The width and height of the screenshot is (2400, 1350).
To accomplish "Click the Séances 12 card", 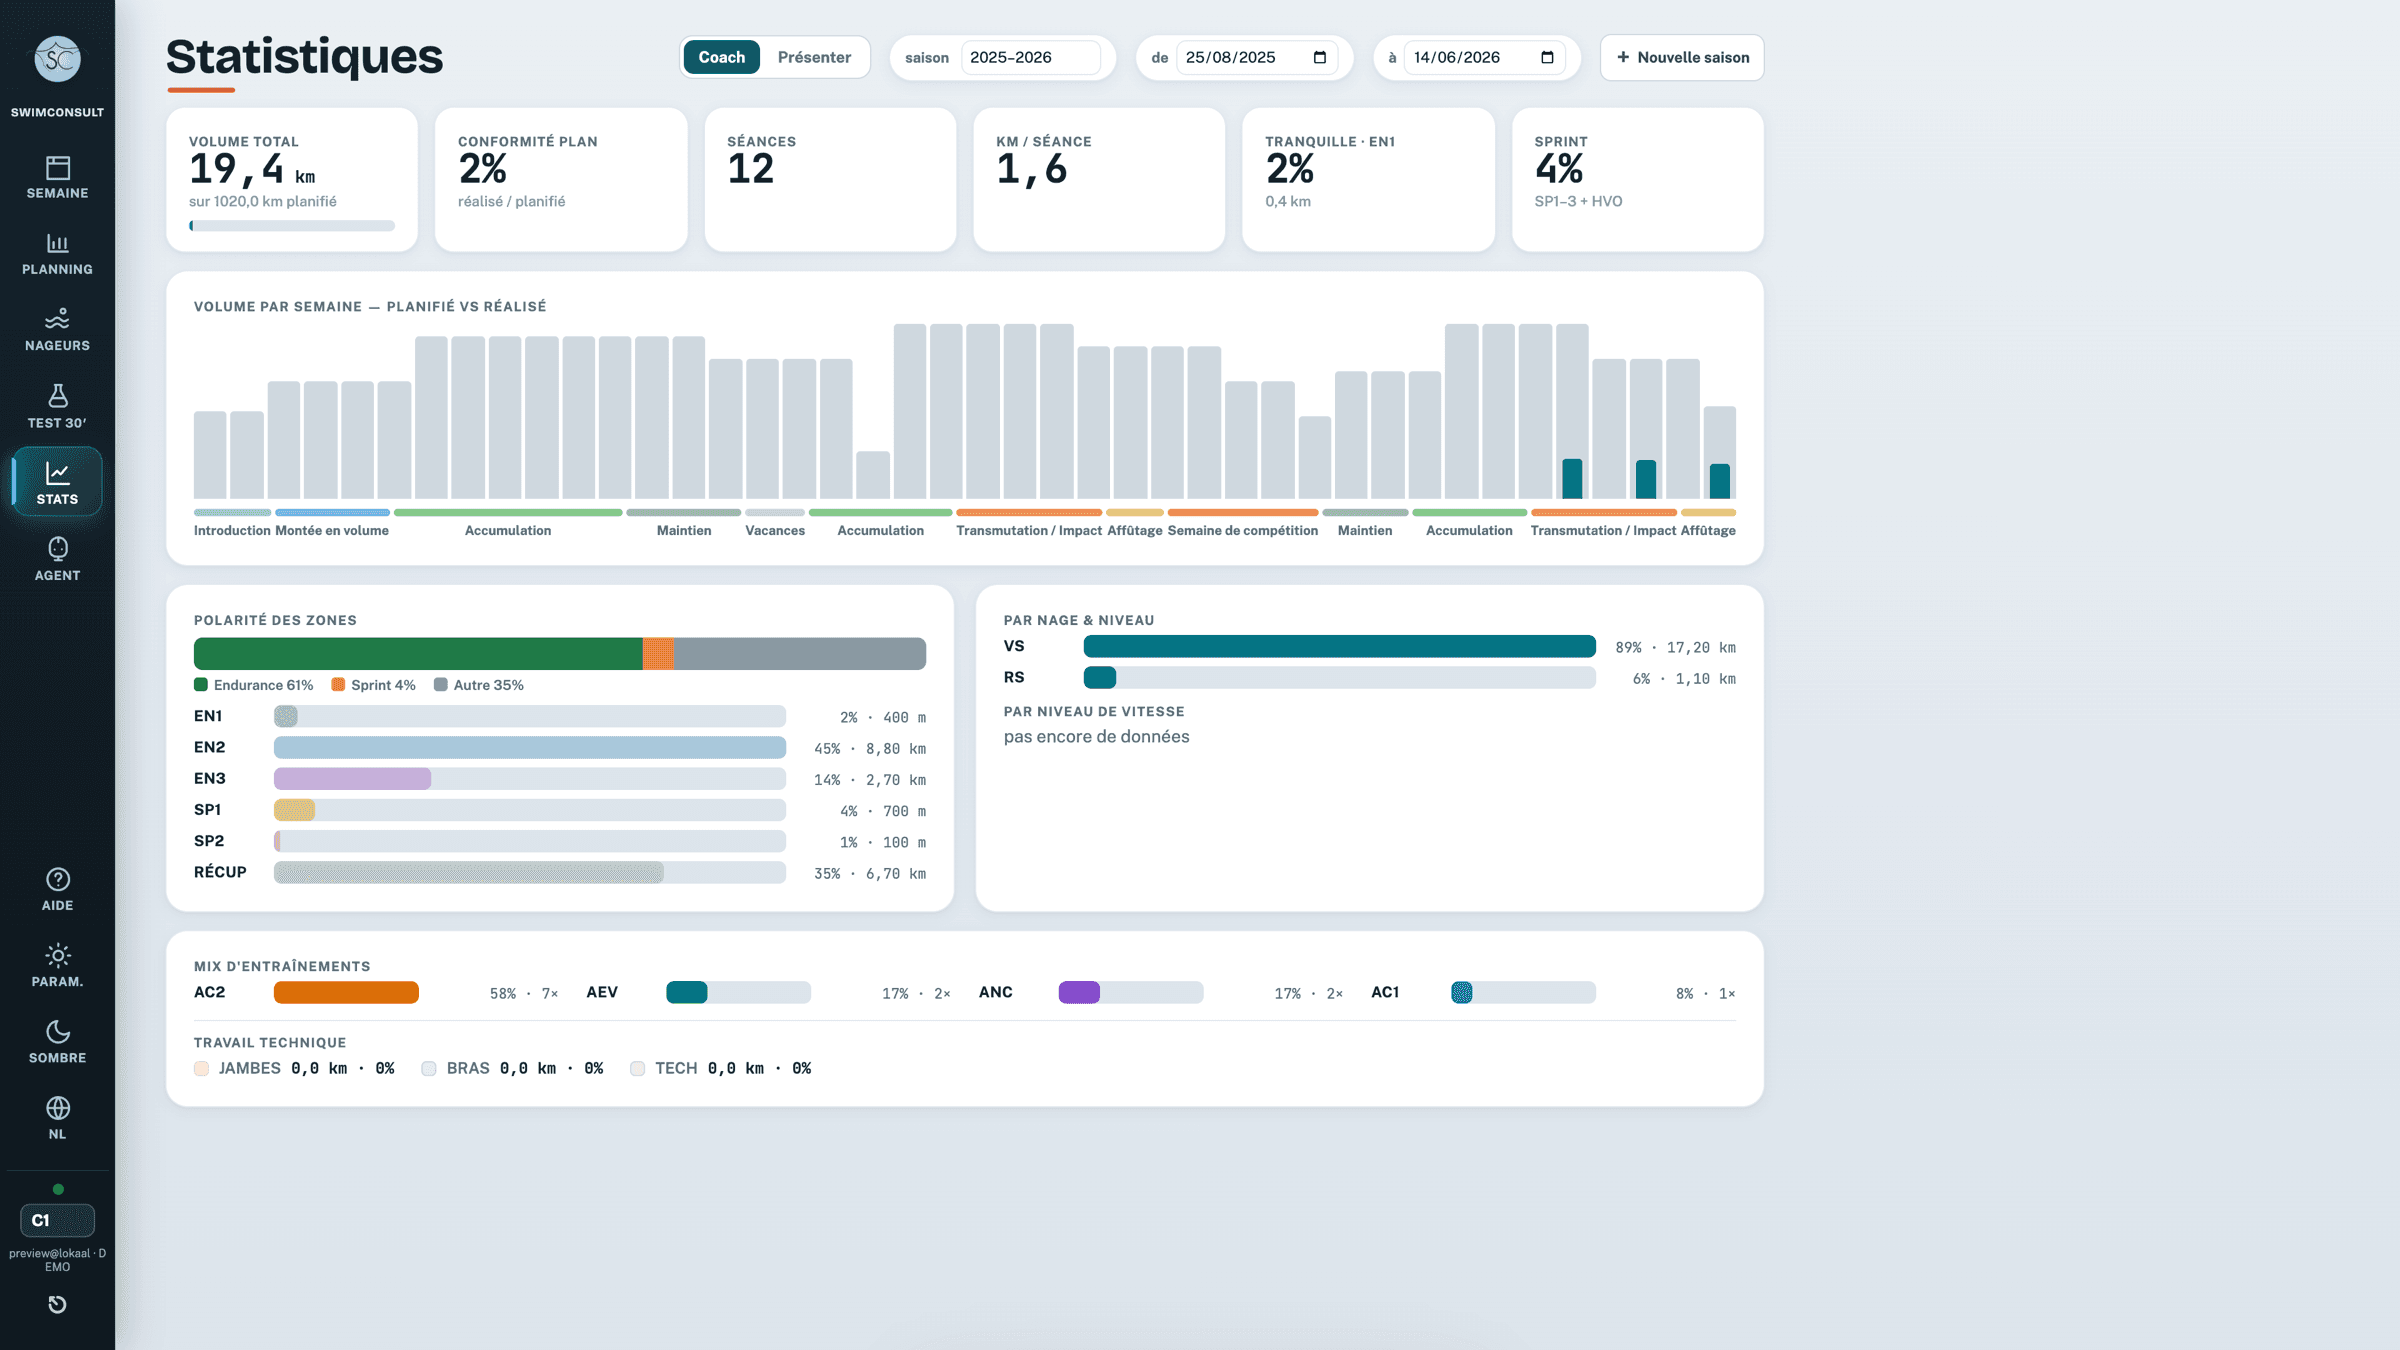I will pos(830,180).
